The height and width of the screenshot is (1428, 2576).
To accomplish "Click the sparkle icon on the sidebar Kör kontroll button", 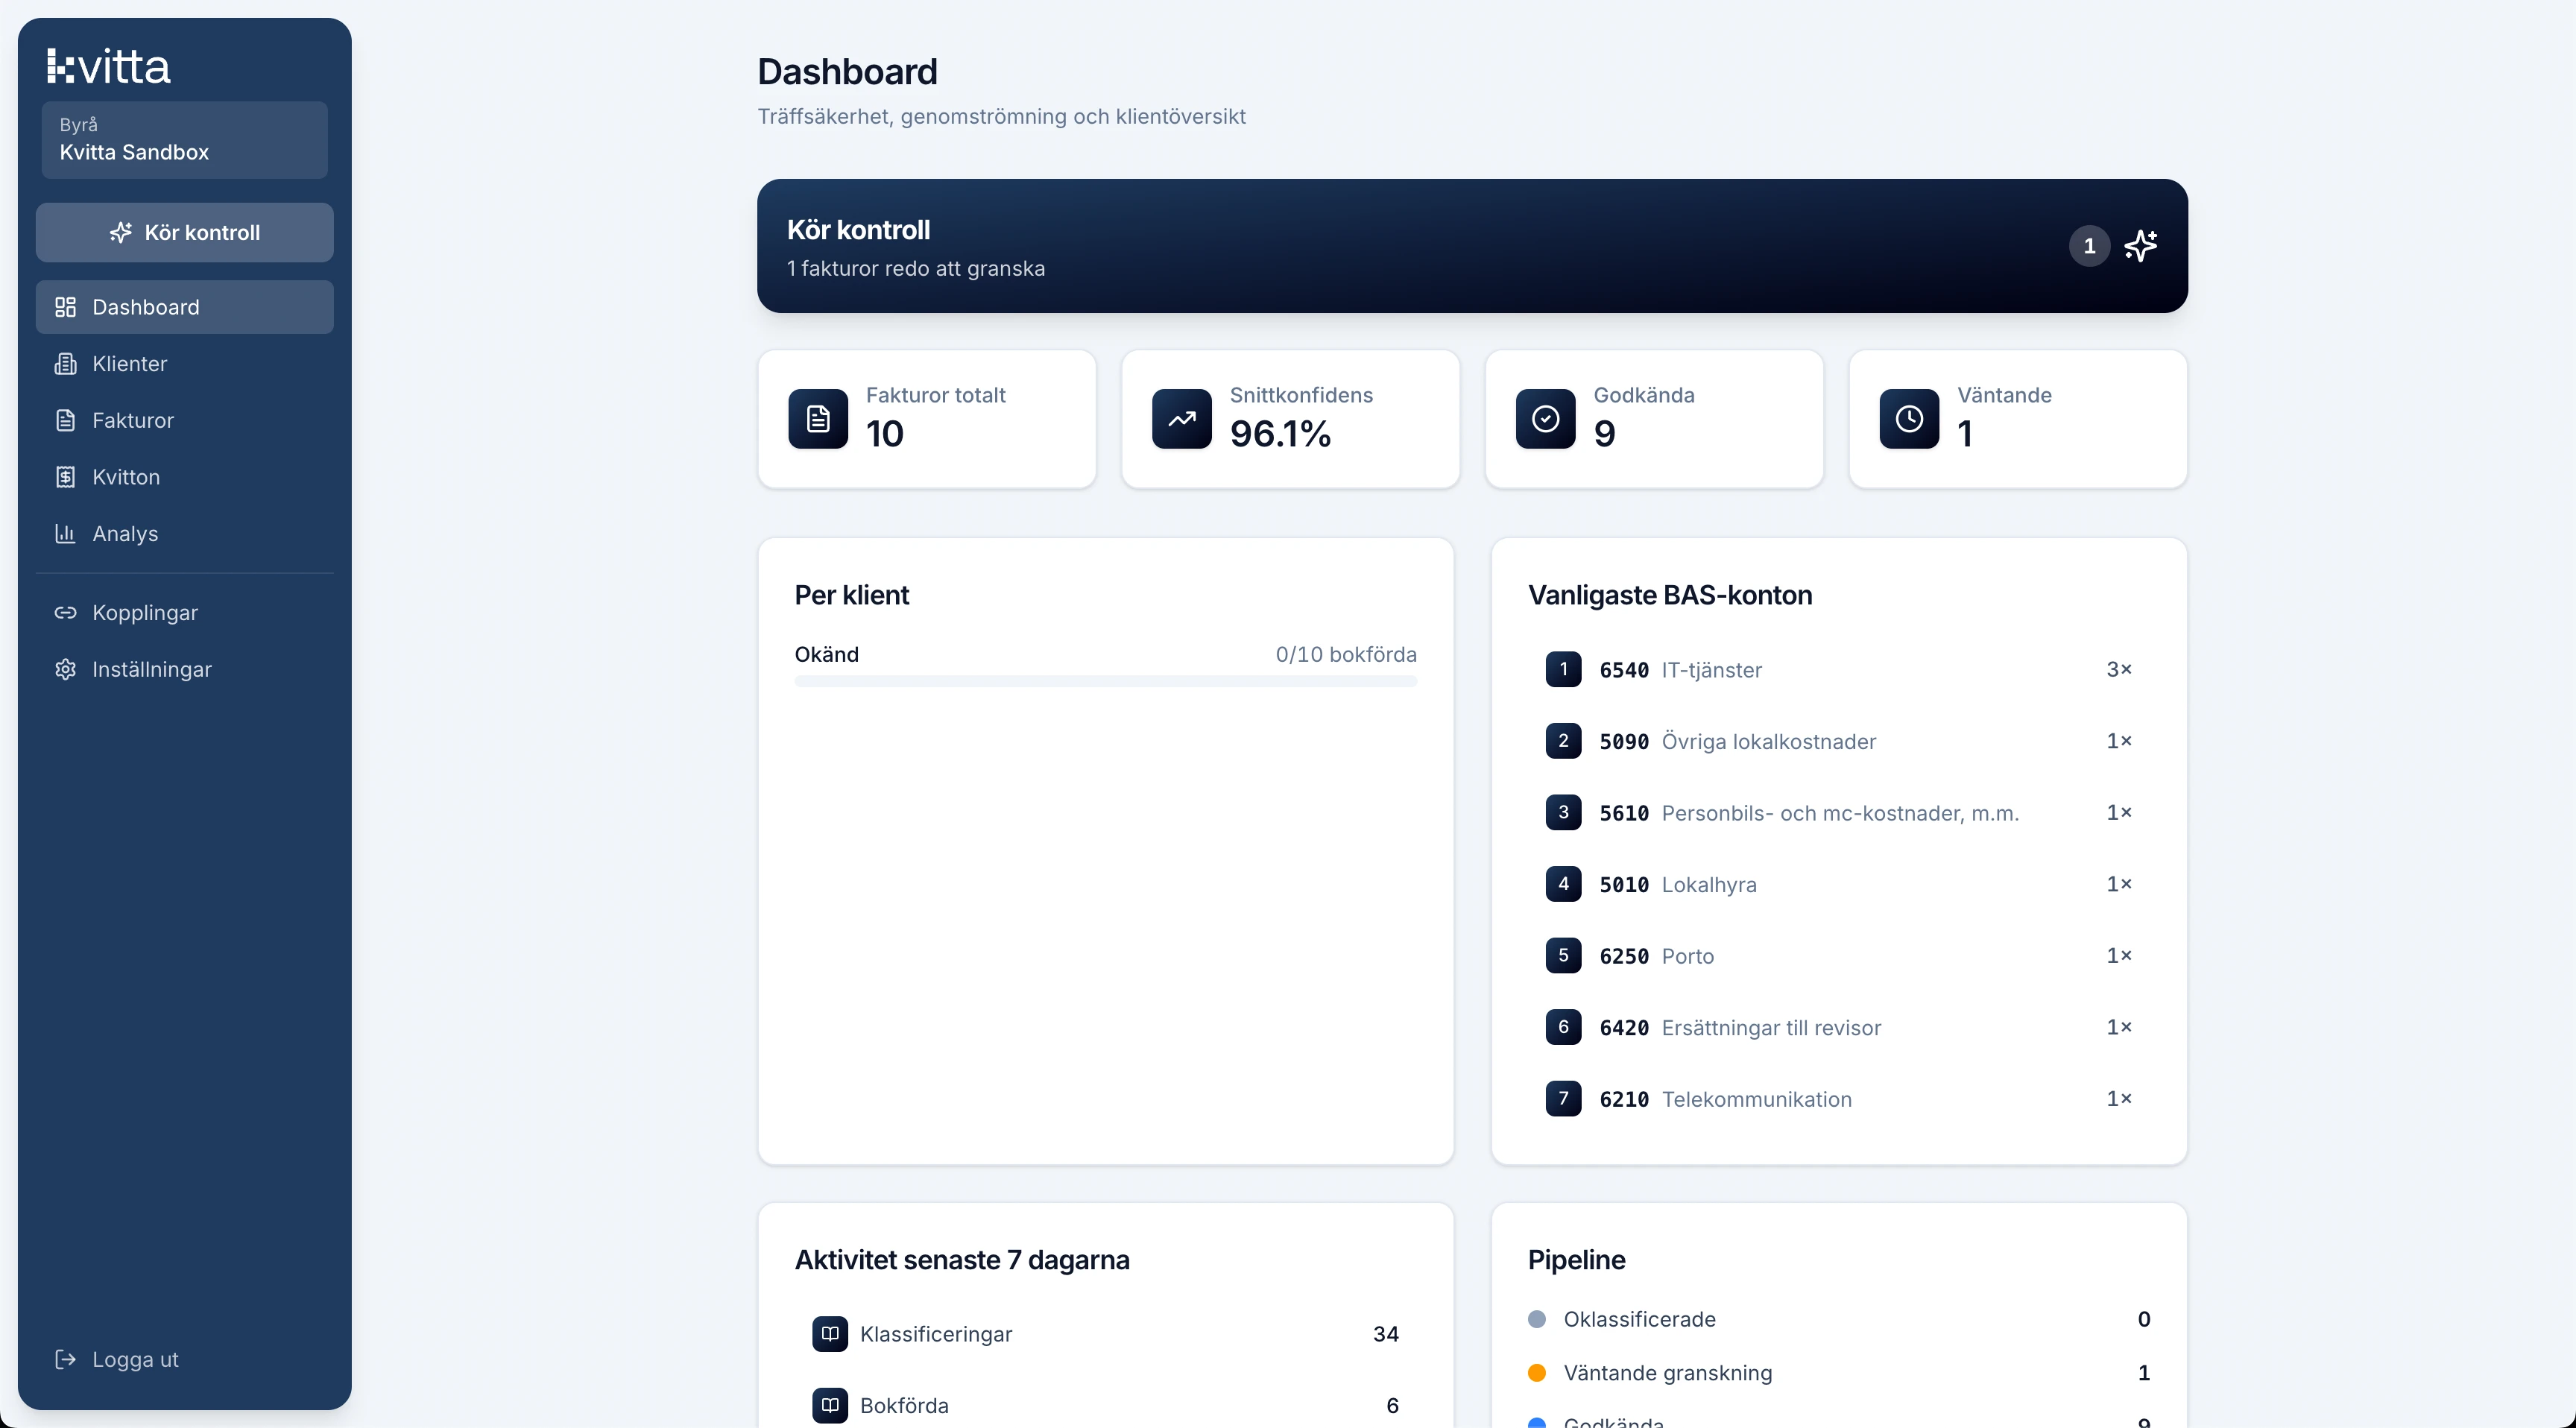I will pos(121,233).
